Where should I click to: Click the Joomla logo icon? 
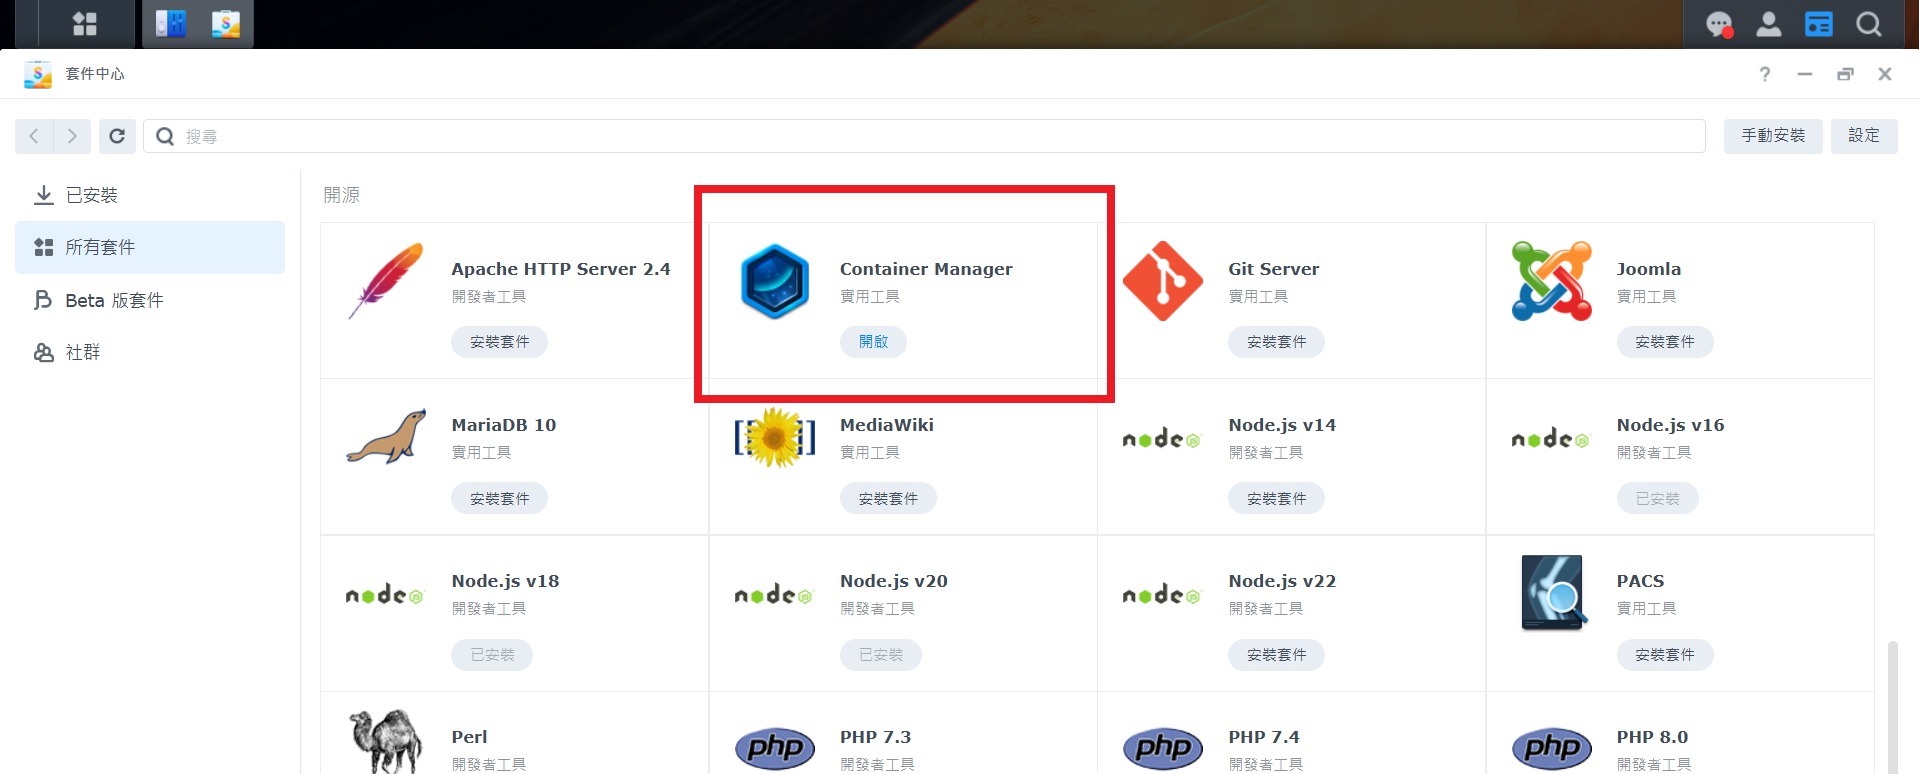pos(1552,281)
